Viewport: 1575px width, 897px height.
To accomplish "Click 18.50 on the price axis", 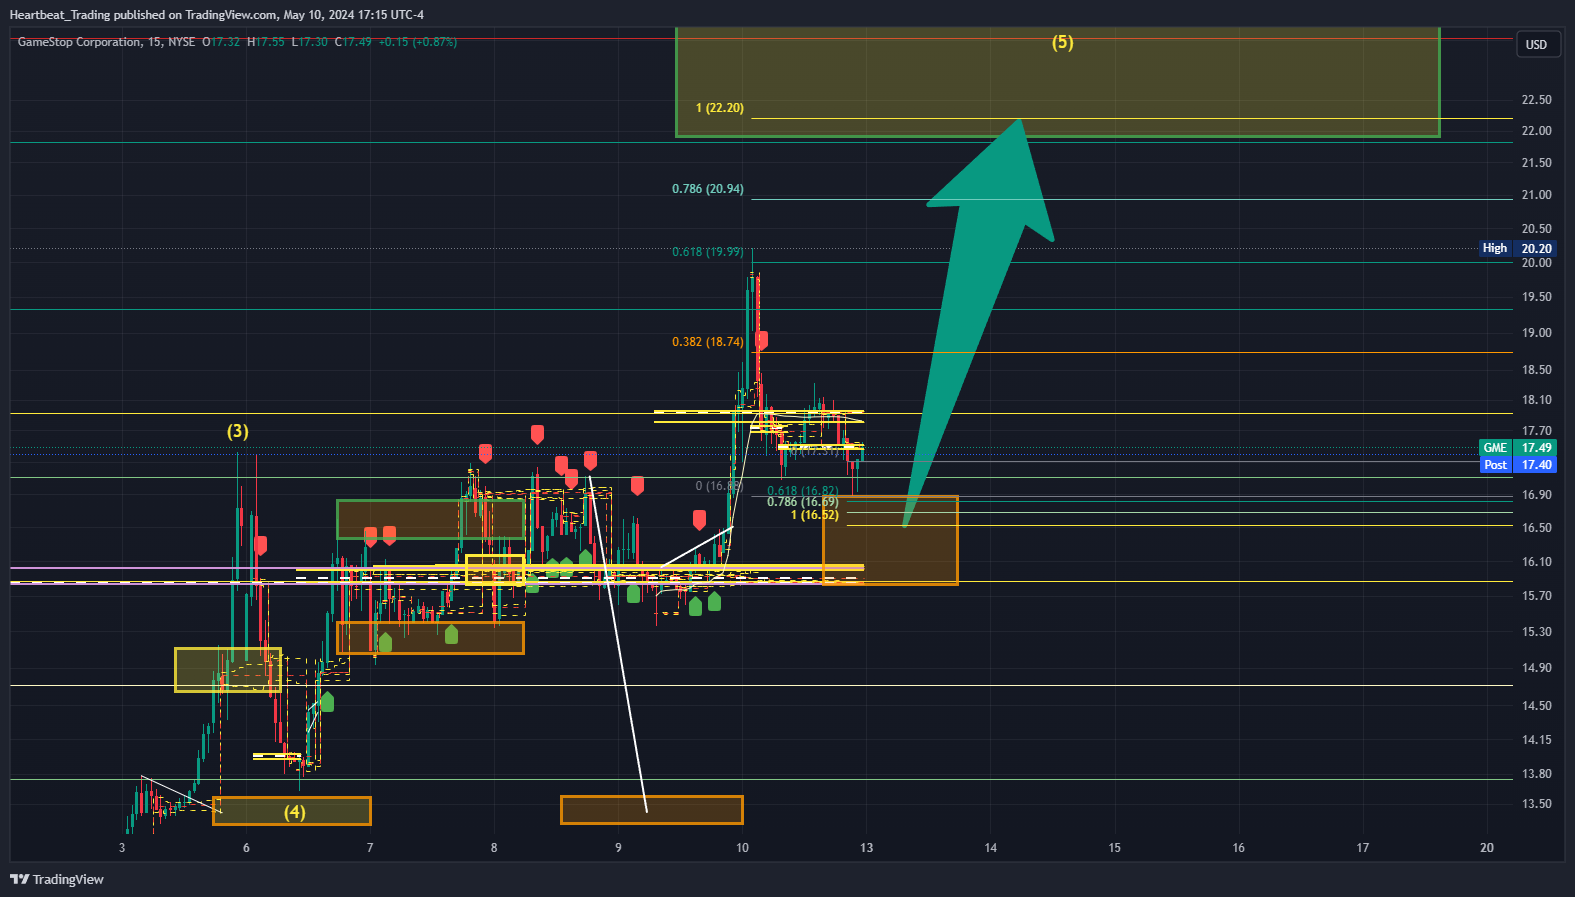I will 1536,370.
